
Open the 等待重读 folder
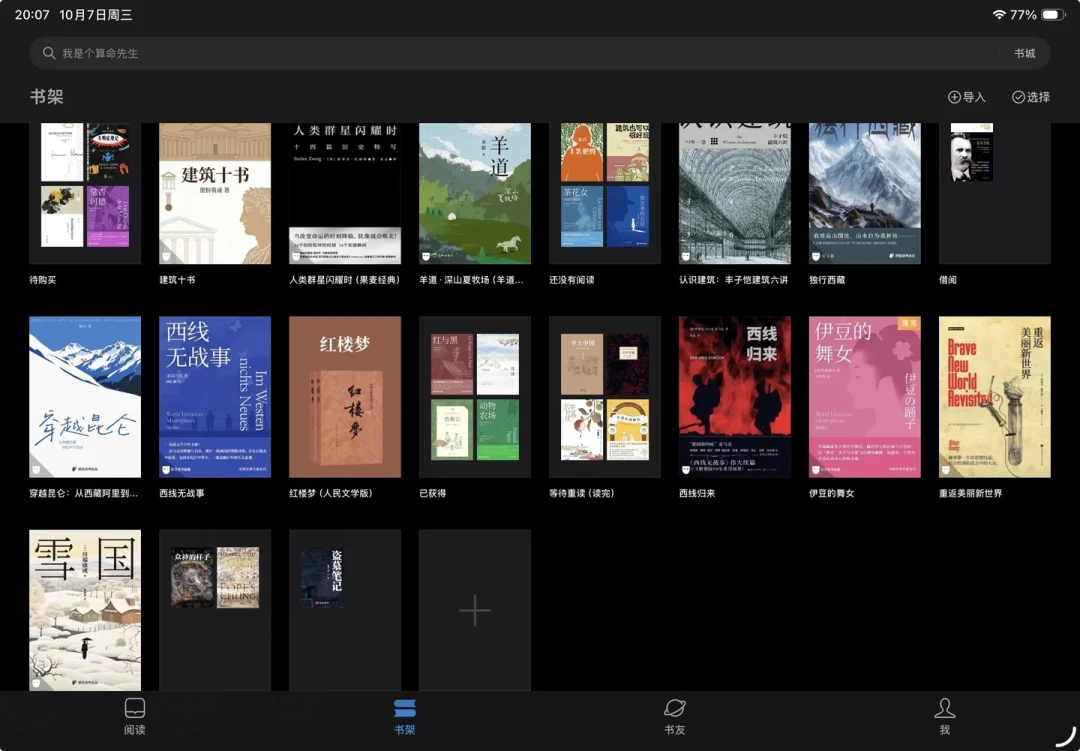(x=605, y=397)
